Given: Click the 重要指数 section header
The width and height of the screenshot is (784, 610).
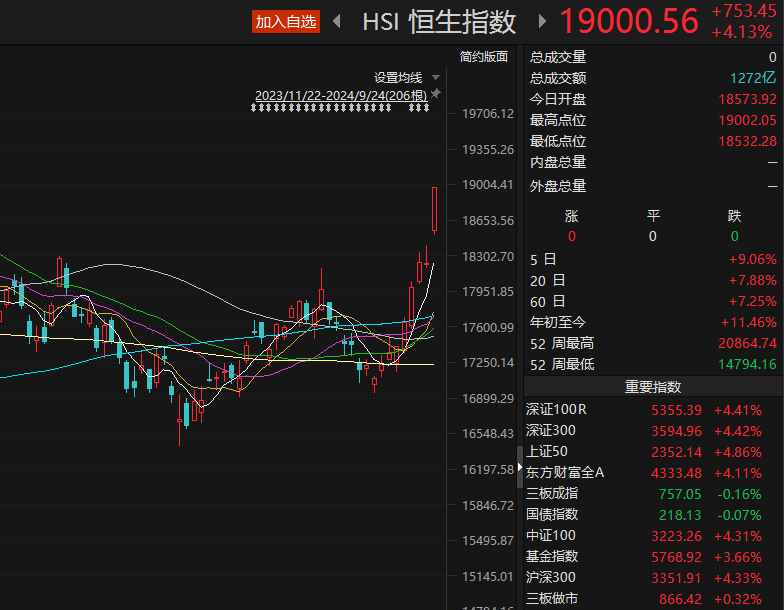Looking at the screenshot, I should tap(653, 387).
